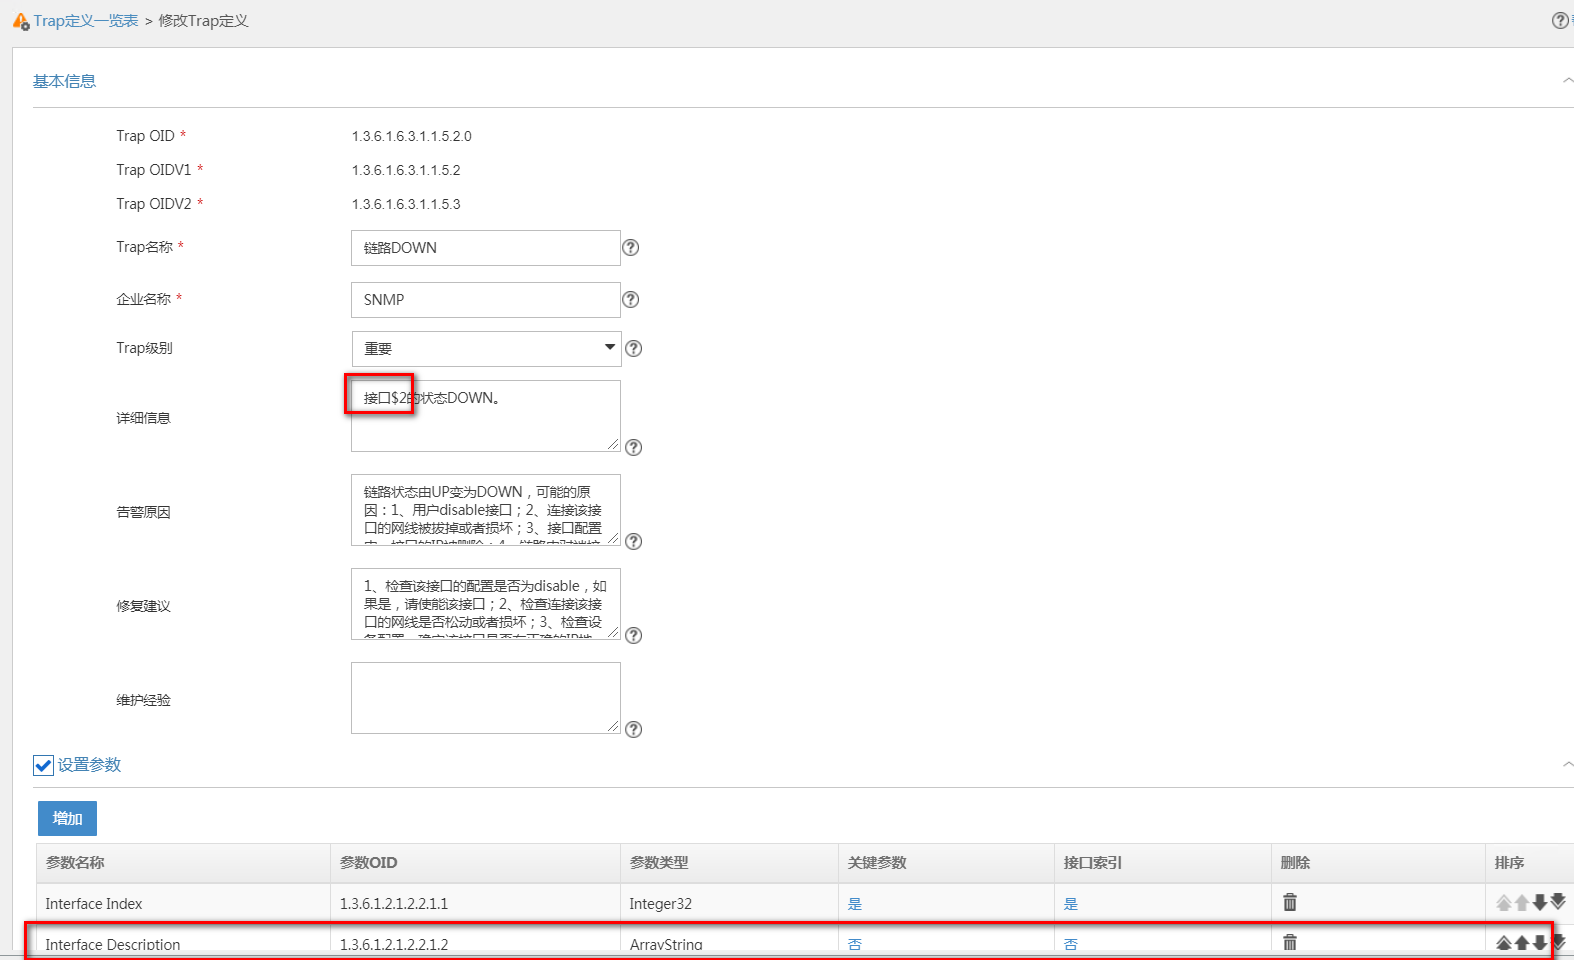Click the OID cell 1.3.6.1.2.1.2.2.1.1
Screen dimensions: 1574x960
pyautogui.click(x=475, y=904)
